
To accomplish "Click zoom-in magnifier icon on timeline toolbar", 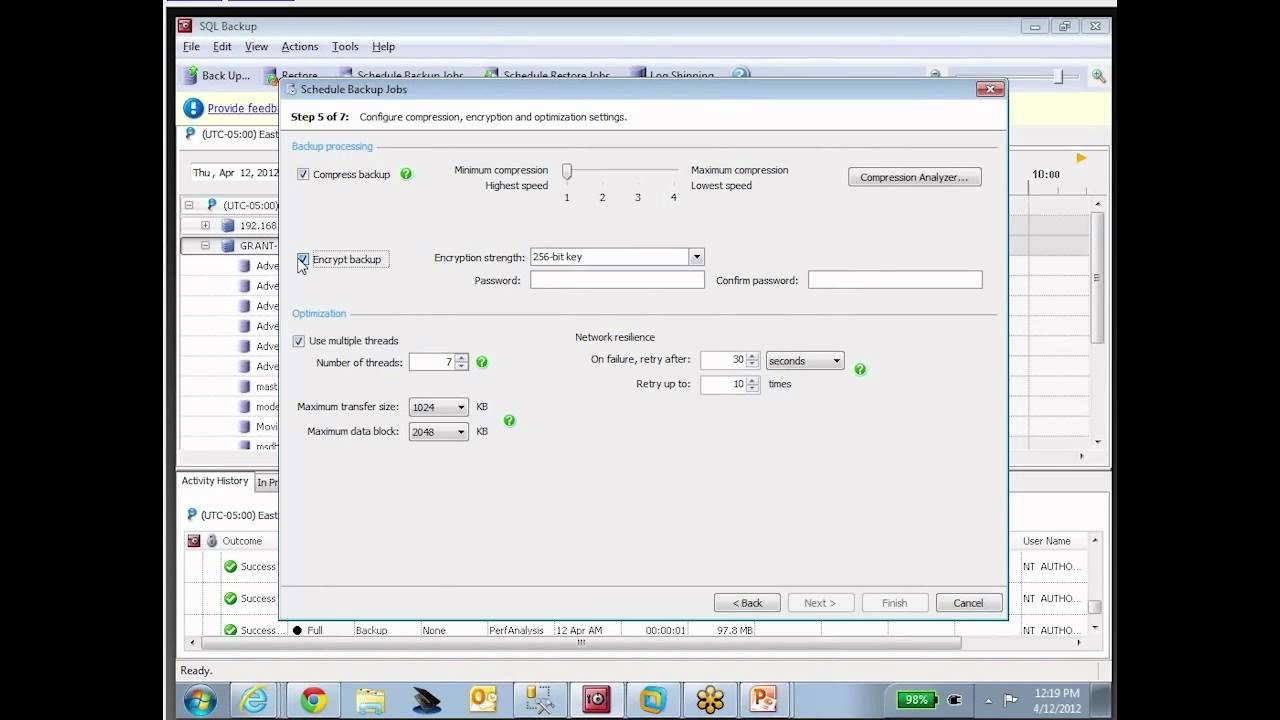I will (x=1099, y=76).
